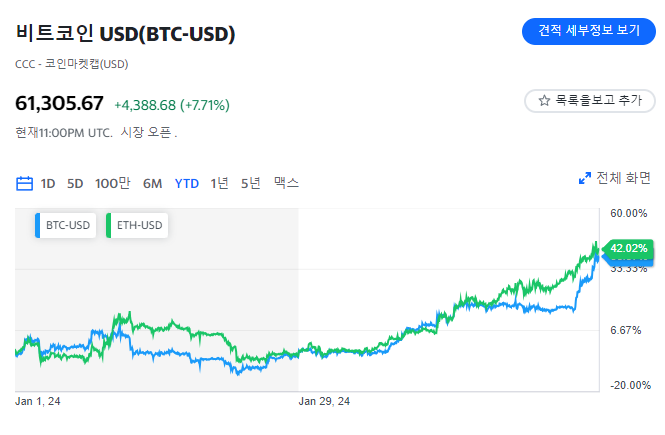
Task: Click the Jan 29, 24 axis label
Action: (x=324, y=401)
